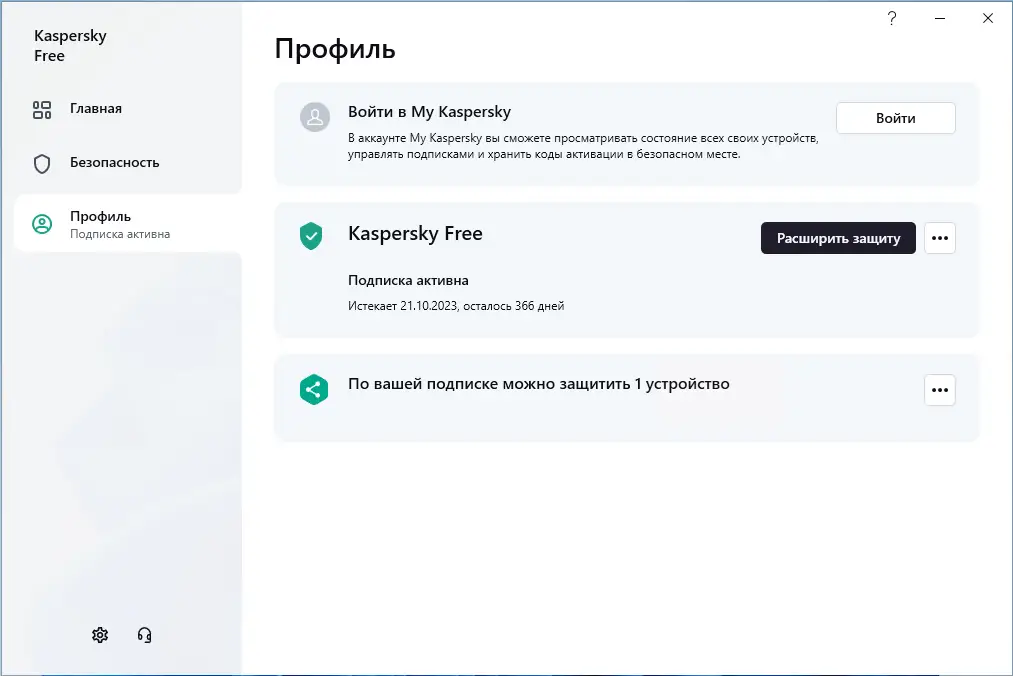Open settings via the gear icon
This screenshot has height=676, width=1013.
[100, 635]
